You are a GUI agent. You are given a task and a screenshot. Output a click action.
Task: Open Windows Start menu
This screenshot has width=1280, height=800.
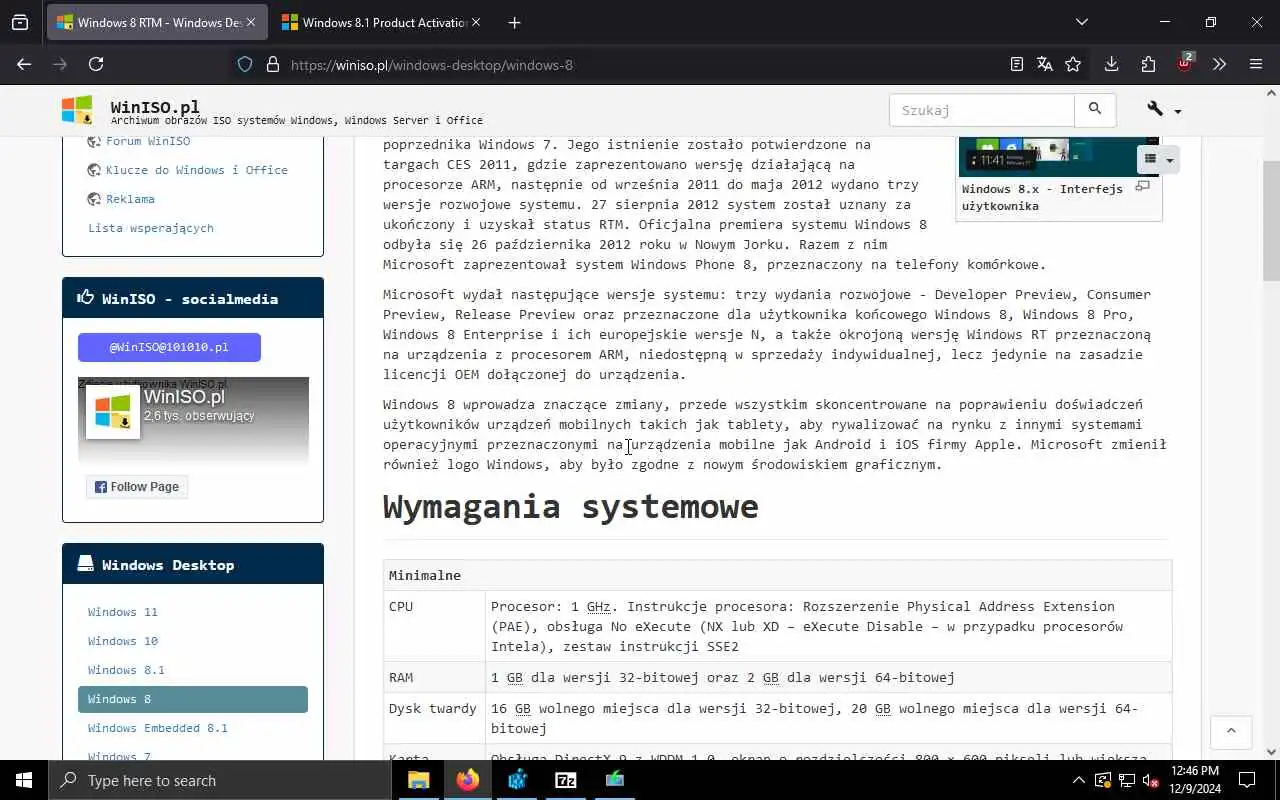pyautogui.click(x=24, y=780)
